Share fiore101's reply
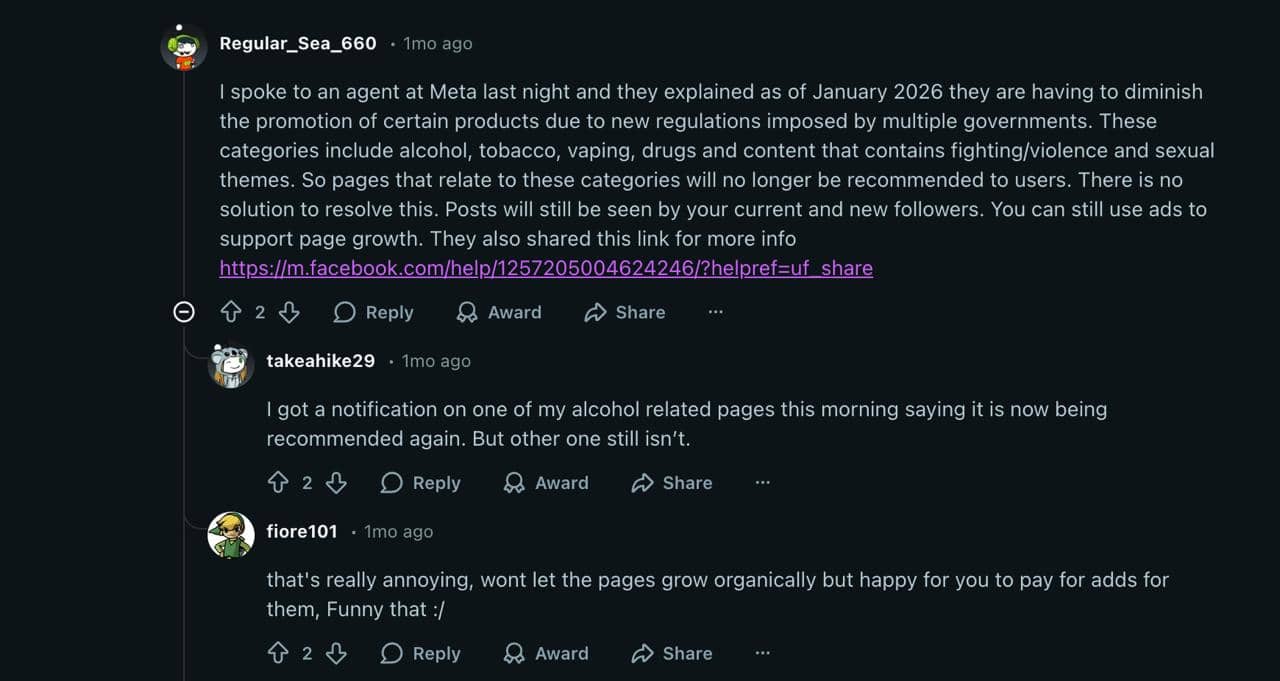The image size is (1280, 681). [672, 654]
